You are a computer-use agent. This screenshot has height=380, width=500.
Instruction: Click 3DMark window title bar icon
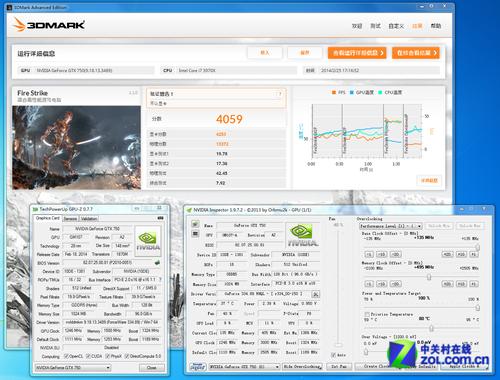(x=9, y=7)
